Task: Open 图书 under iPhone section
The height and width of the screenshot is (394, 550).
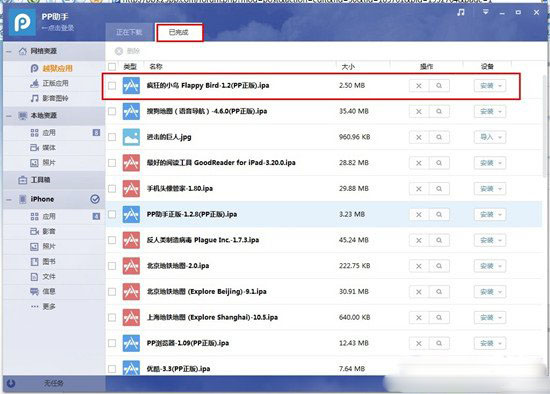Action: pos(49,262)
